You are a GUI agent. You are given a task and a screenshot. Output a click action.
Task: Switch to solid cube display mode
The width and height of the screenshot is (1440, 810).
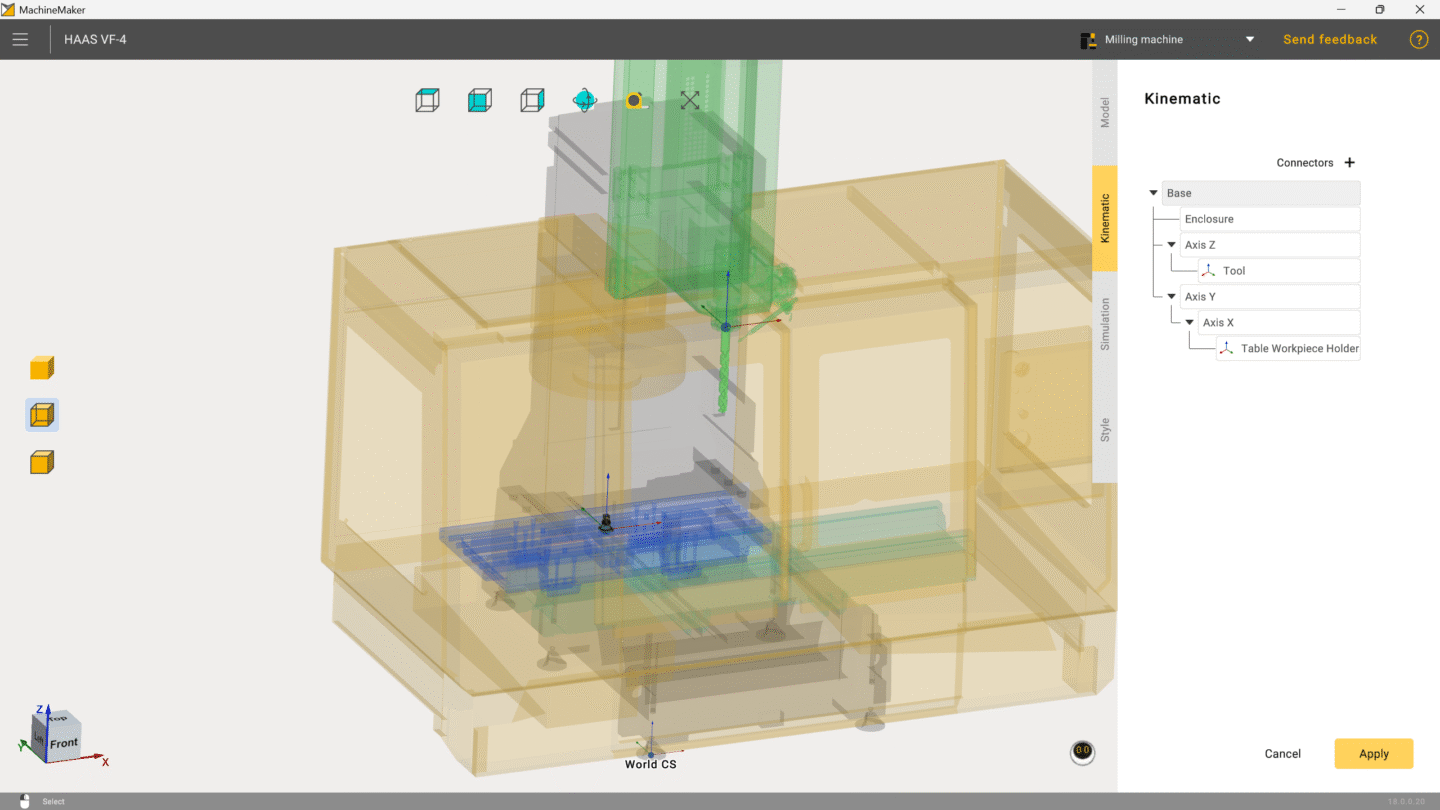coord(42,367)
